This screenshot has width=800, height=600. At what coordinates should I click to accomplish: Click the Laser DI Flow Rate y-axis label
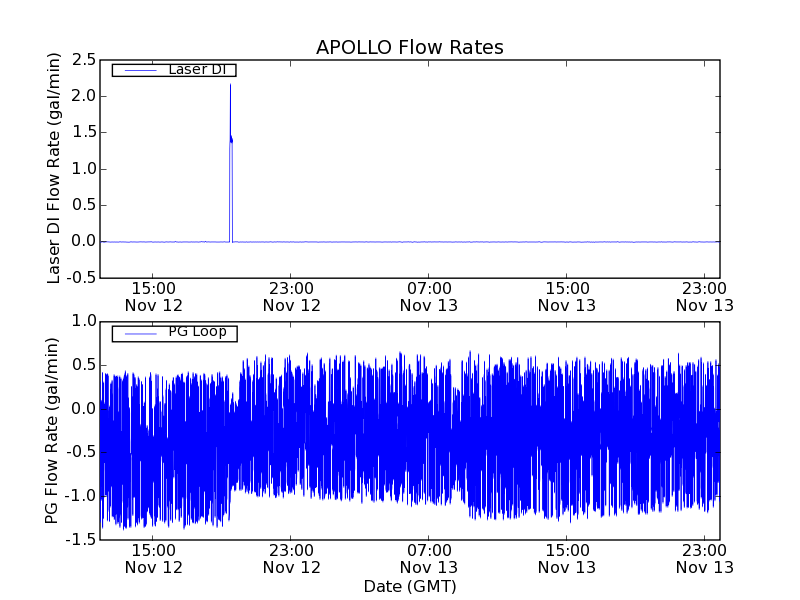pos(55,168)
